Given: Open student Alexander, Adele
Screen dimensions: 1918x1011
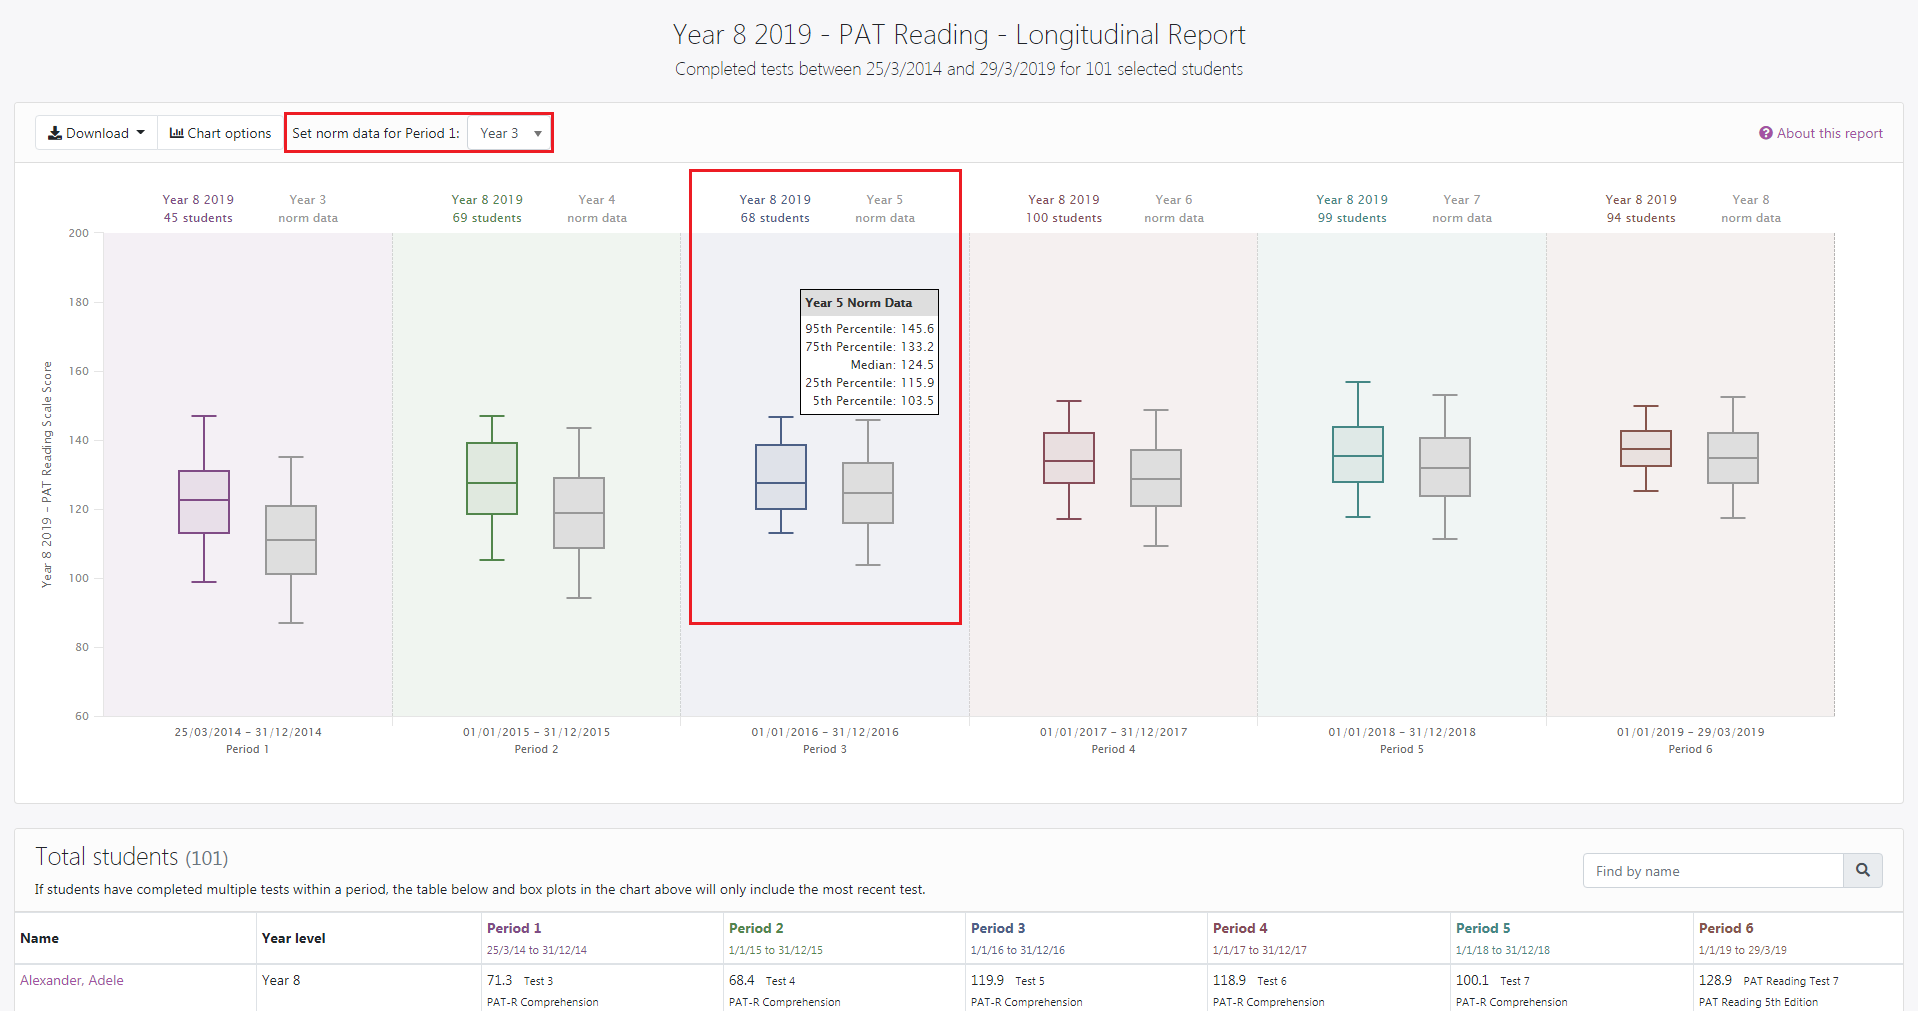Looking at the screenshot, I should tap(72, 980).
